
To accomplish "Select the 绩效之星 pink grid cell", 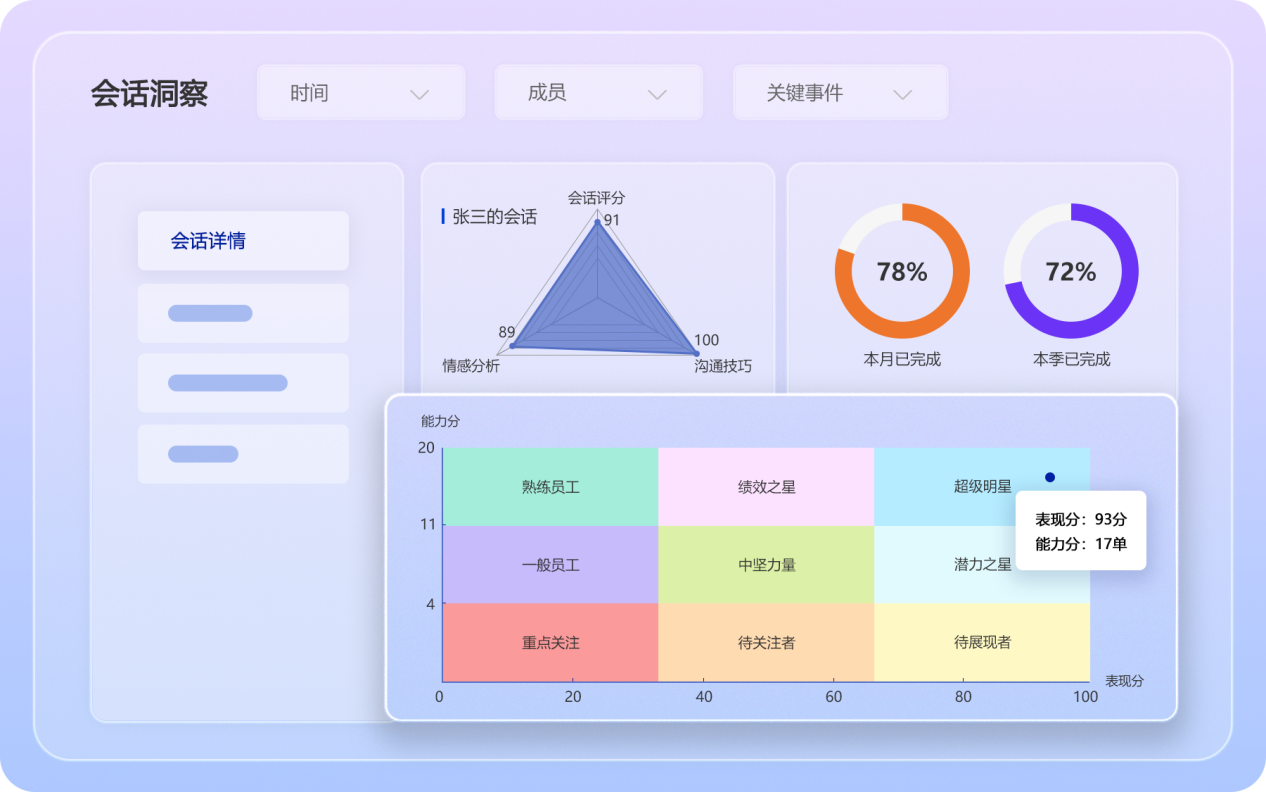I will [766, 487].
